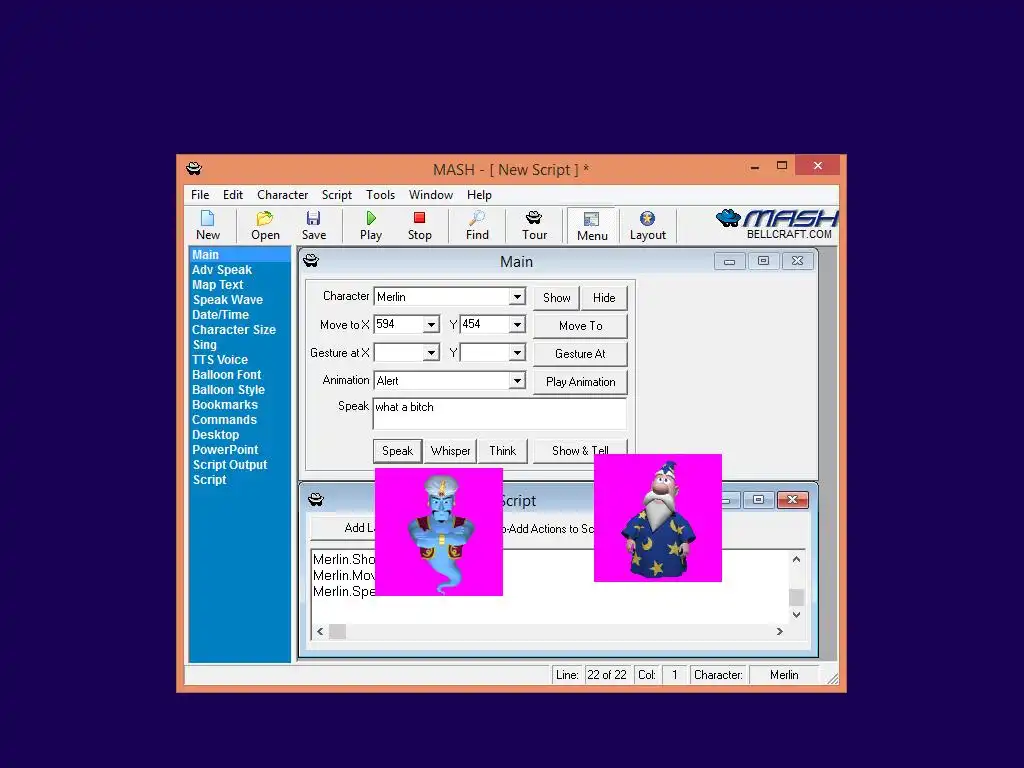Click the Gesture At button
This screenshot has height=768, width=1024.
pos(581,354)
